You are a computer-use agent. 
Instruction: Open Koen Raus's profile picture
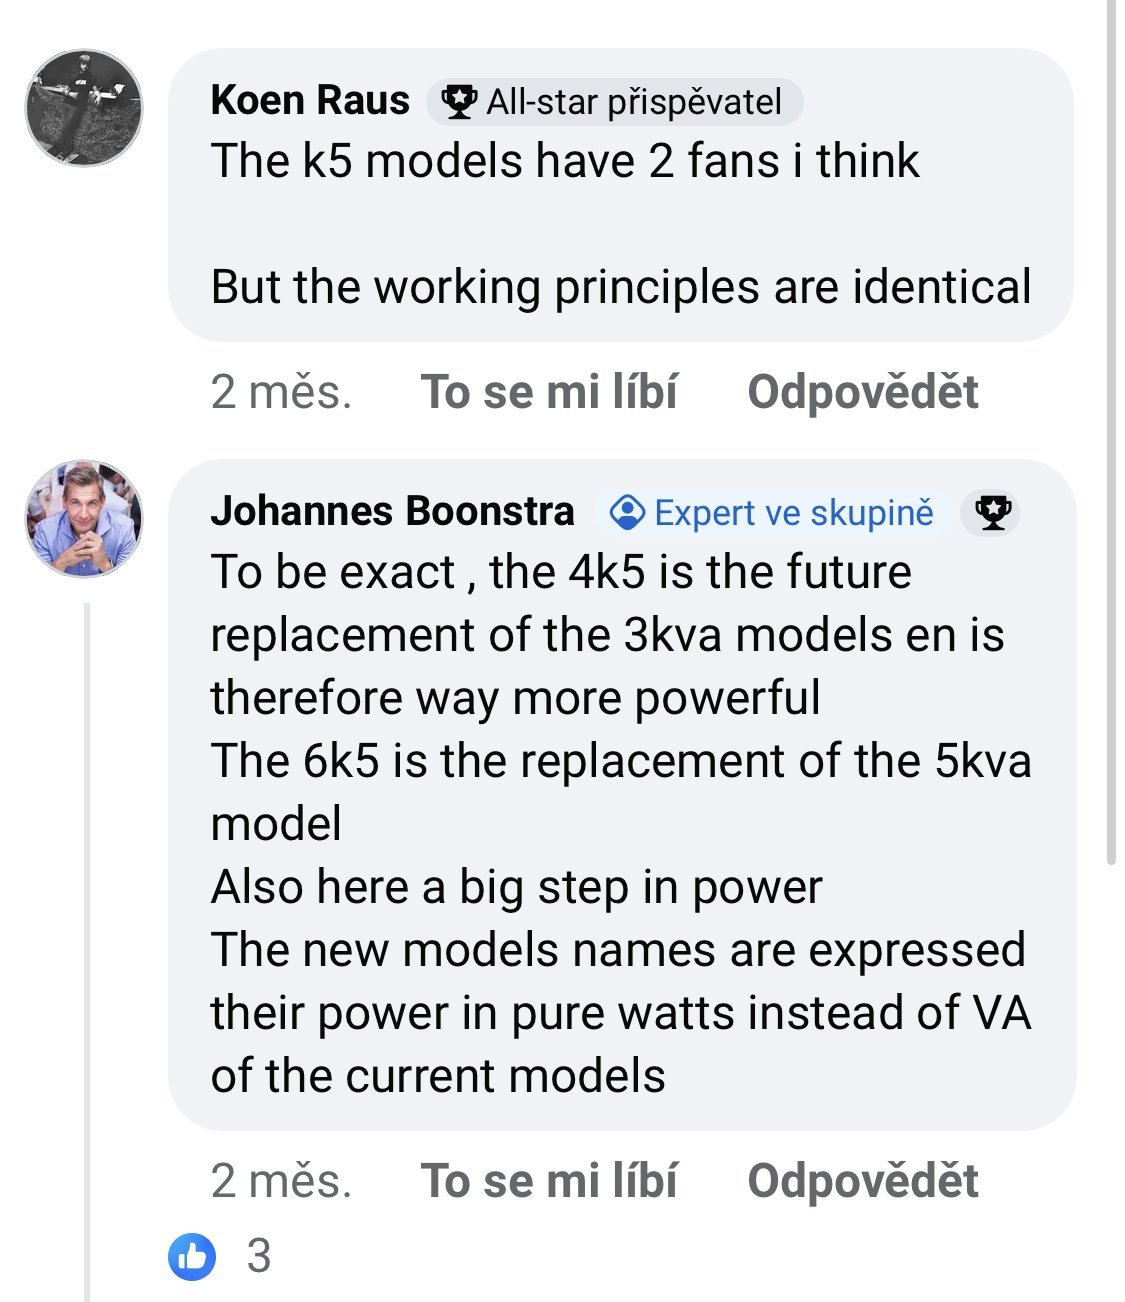[84, 107]
